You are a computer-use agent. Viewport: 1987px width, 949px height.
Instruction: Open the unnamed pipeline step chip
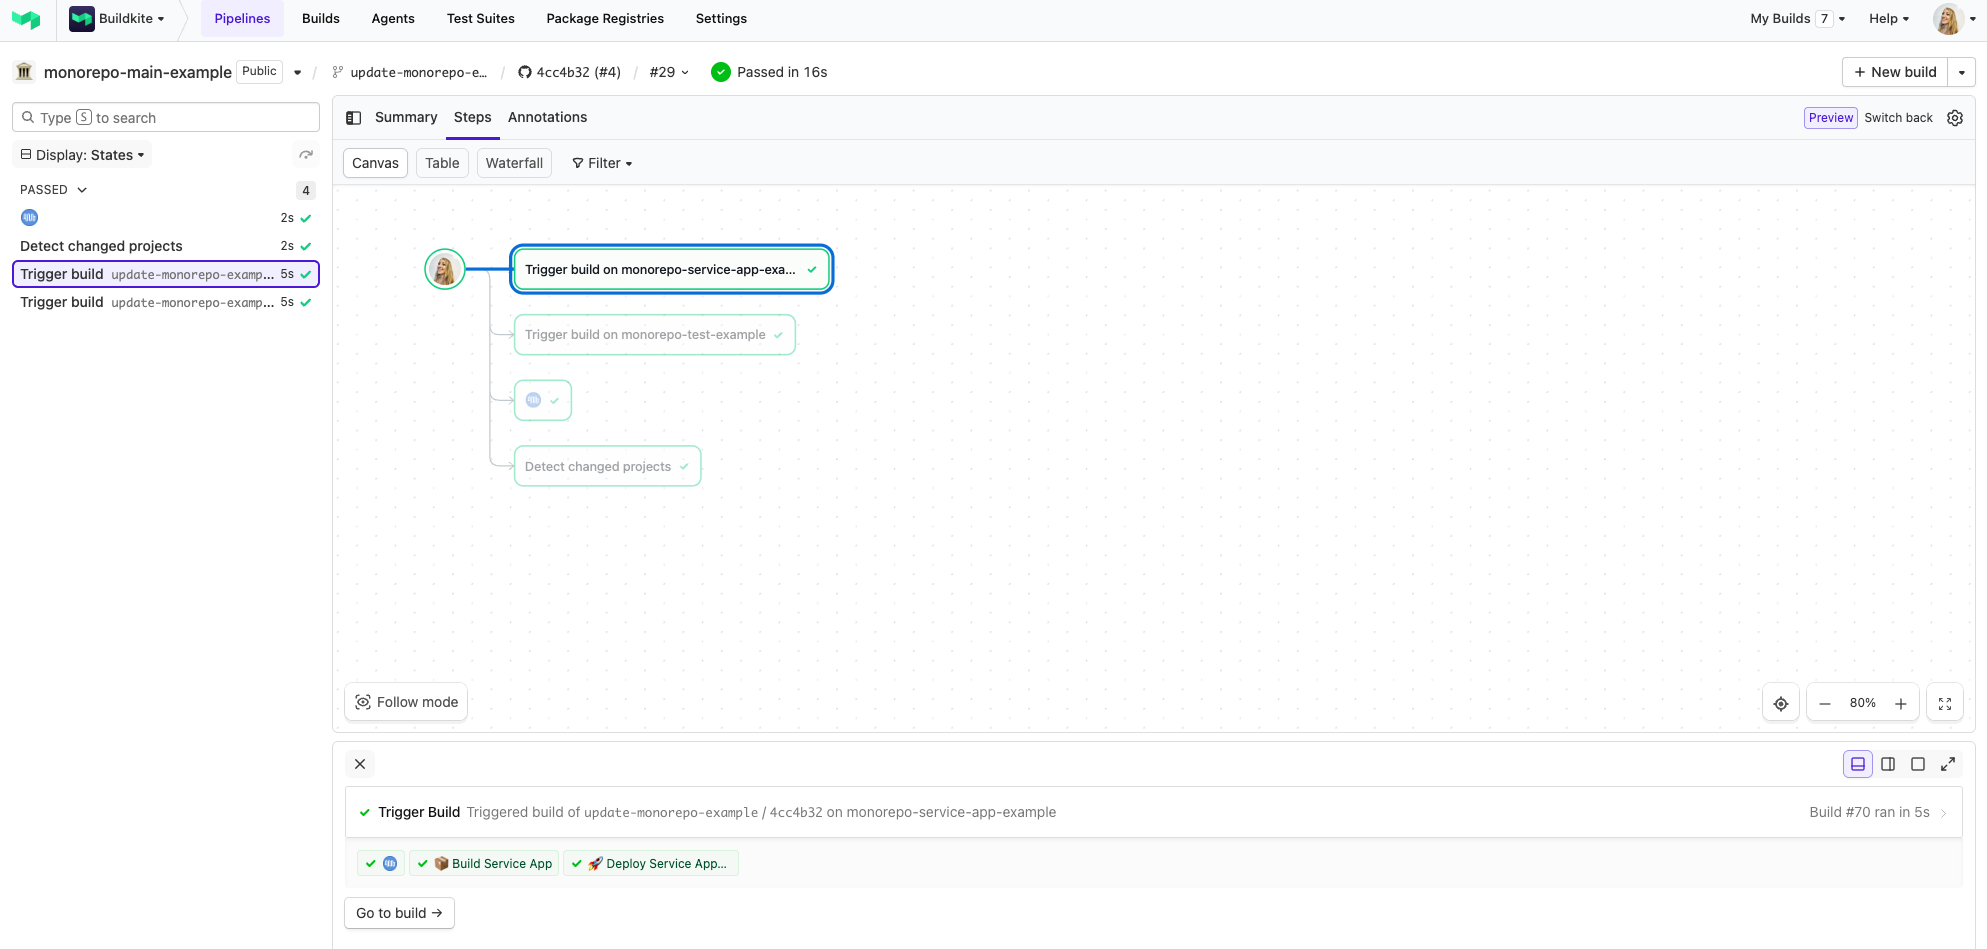pyautogui.click(x=381, y=864)
